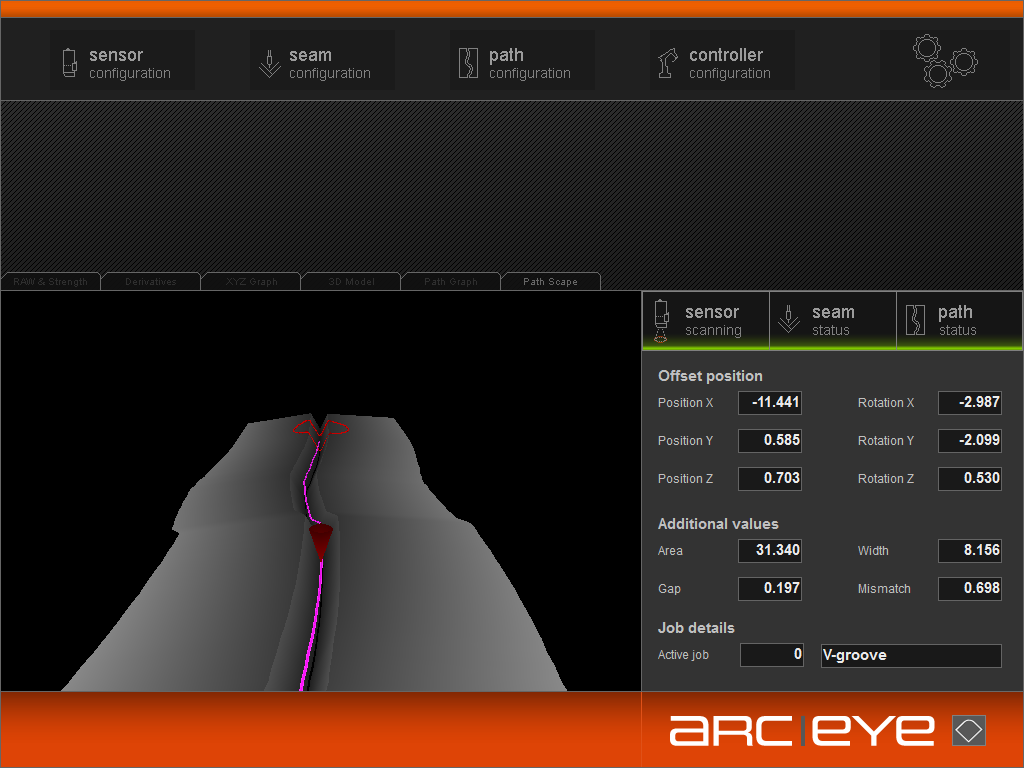1024x768 pixels.
Task: Show the sensor scanning status
Action: point(705,320)
